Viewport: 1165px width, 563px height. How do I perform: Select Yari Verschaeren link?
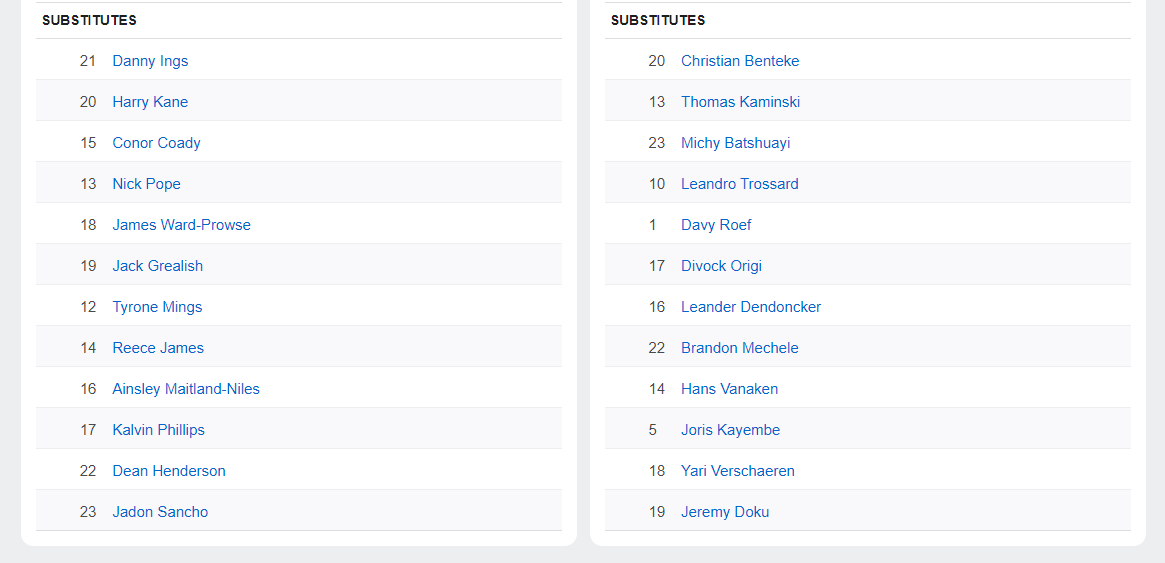737,471
